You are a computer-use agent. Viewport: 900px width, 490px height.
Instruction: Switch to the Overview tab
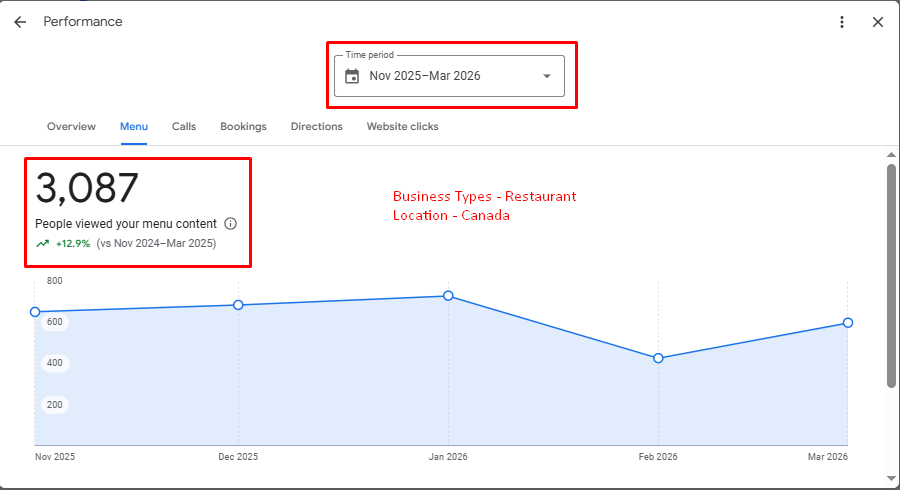[71, 127]
